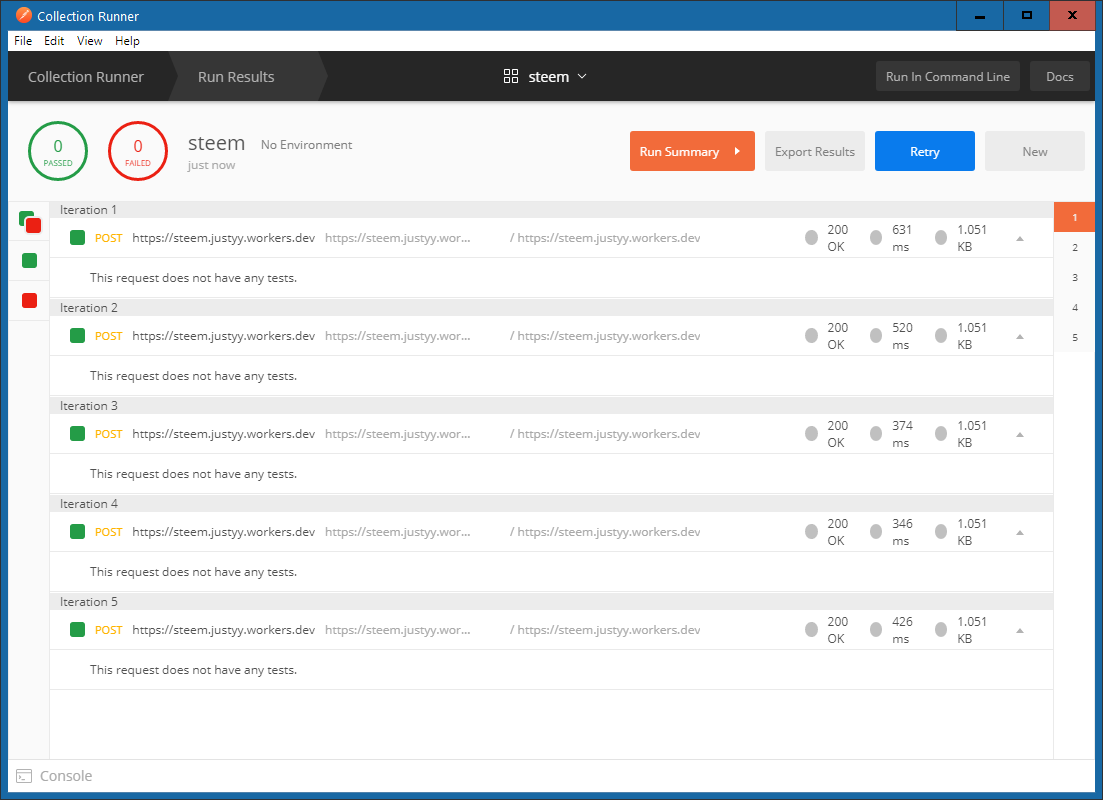Filter by the failed red square icon
Viewport: 1103px width, 800px height.
(30, 301)
